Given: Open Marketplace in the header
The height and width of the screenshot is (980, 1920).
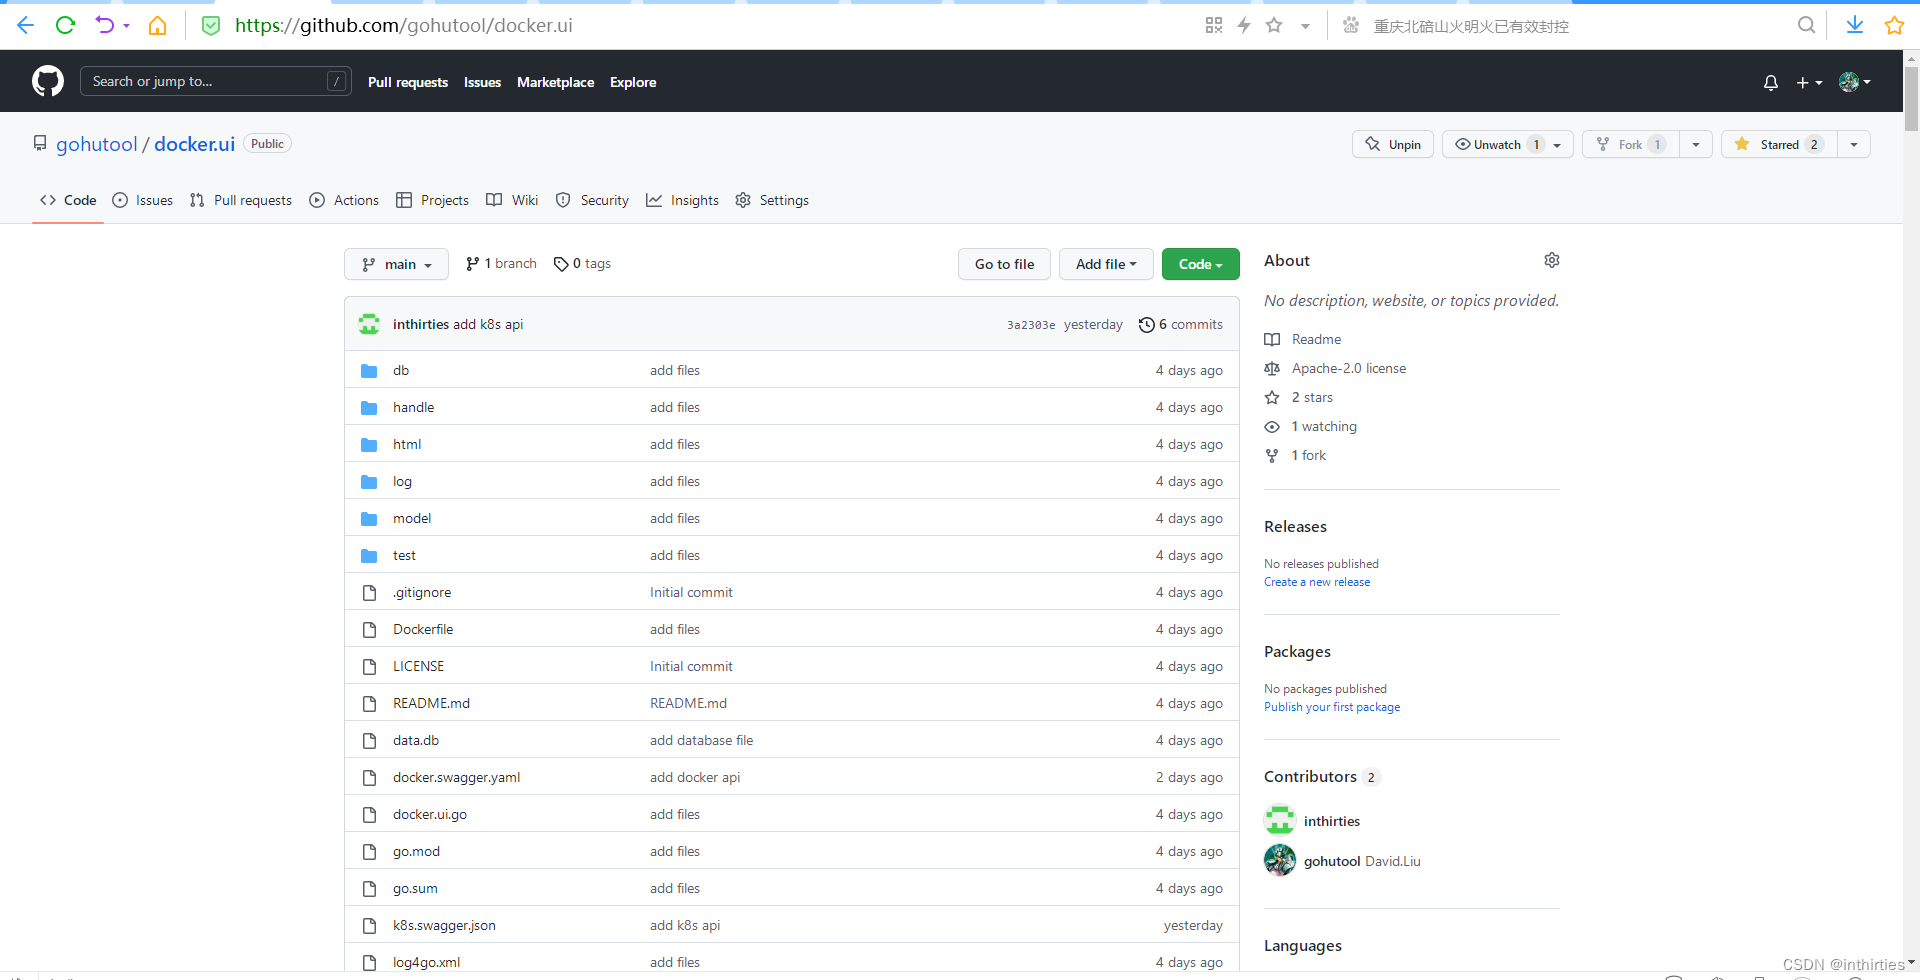Looking at the screenshot, I should tap(555, 82).
